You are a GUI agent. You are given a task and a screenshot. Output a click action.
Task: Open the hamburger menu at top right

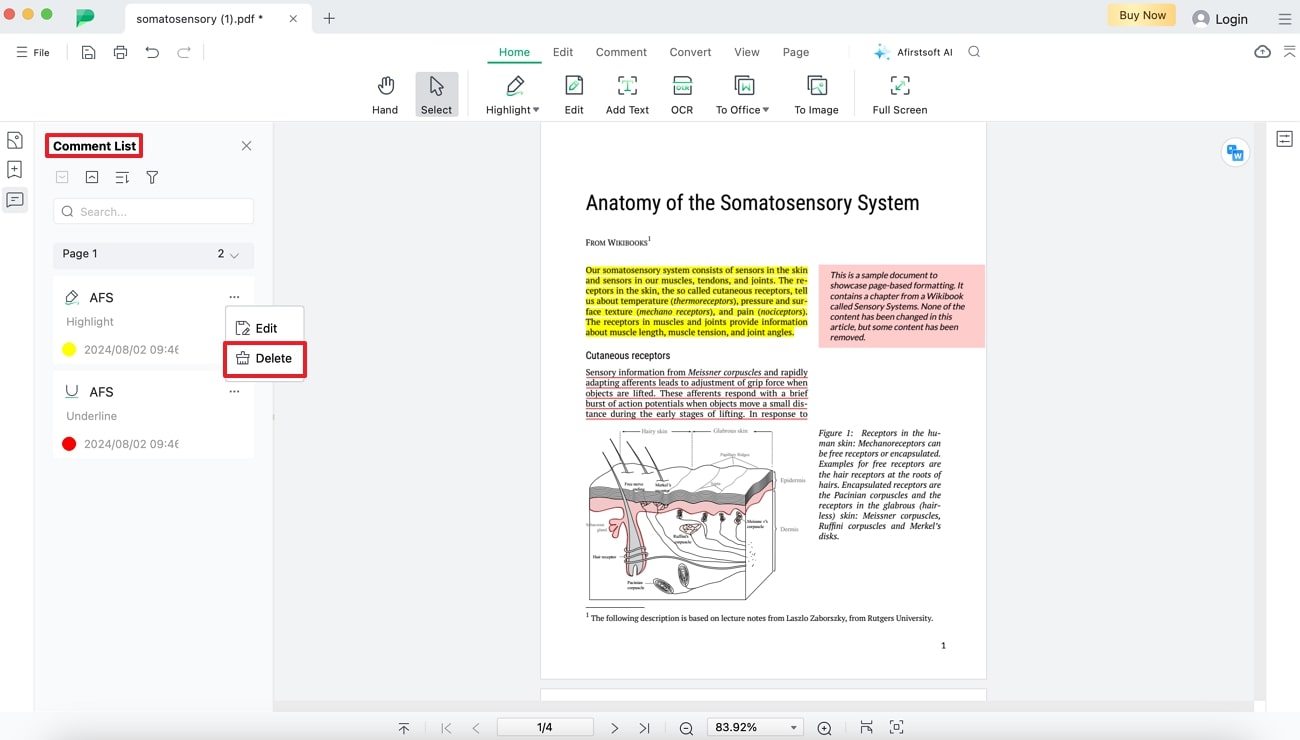coord(1285,19)
